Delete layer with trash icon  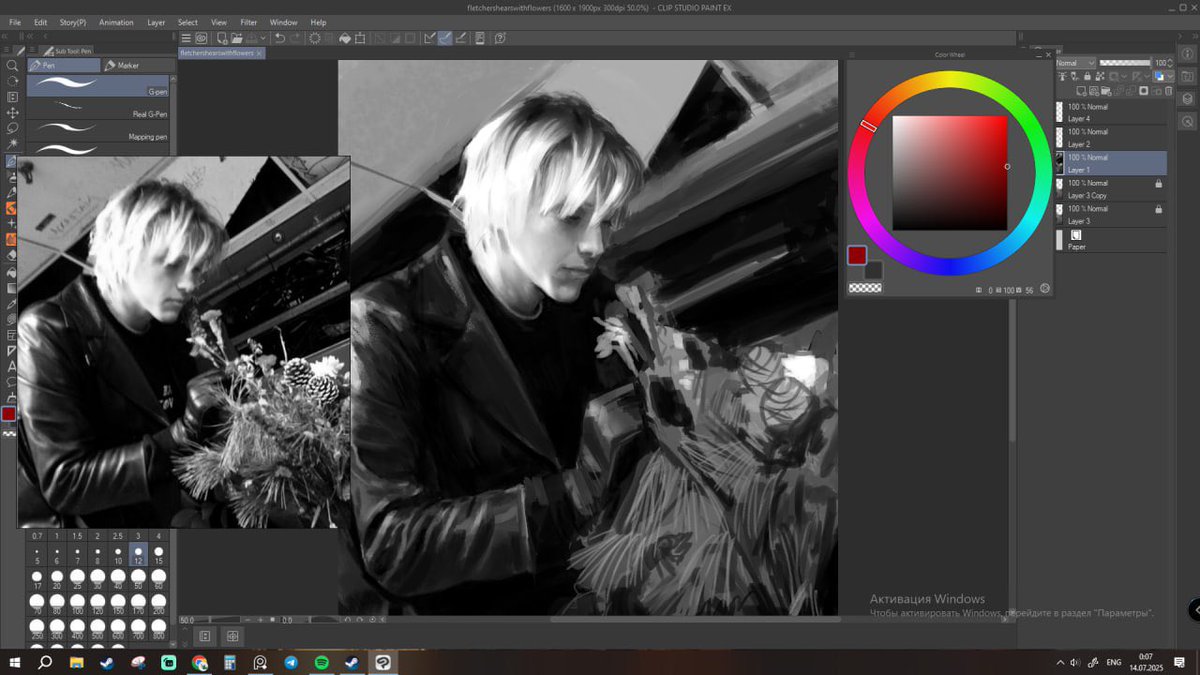click(x=1168, y=90)
